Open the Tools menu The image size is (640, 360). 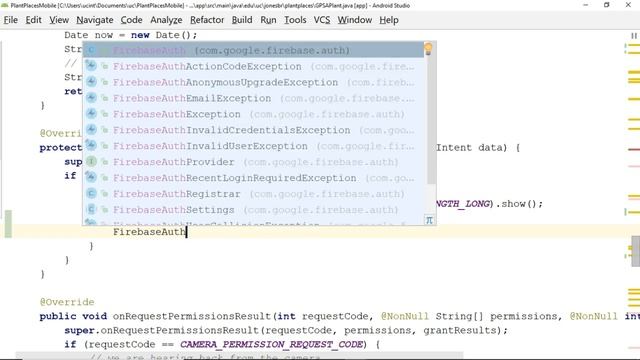click(295, 20)
